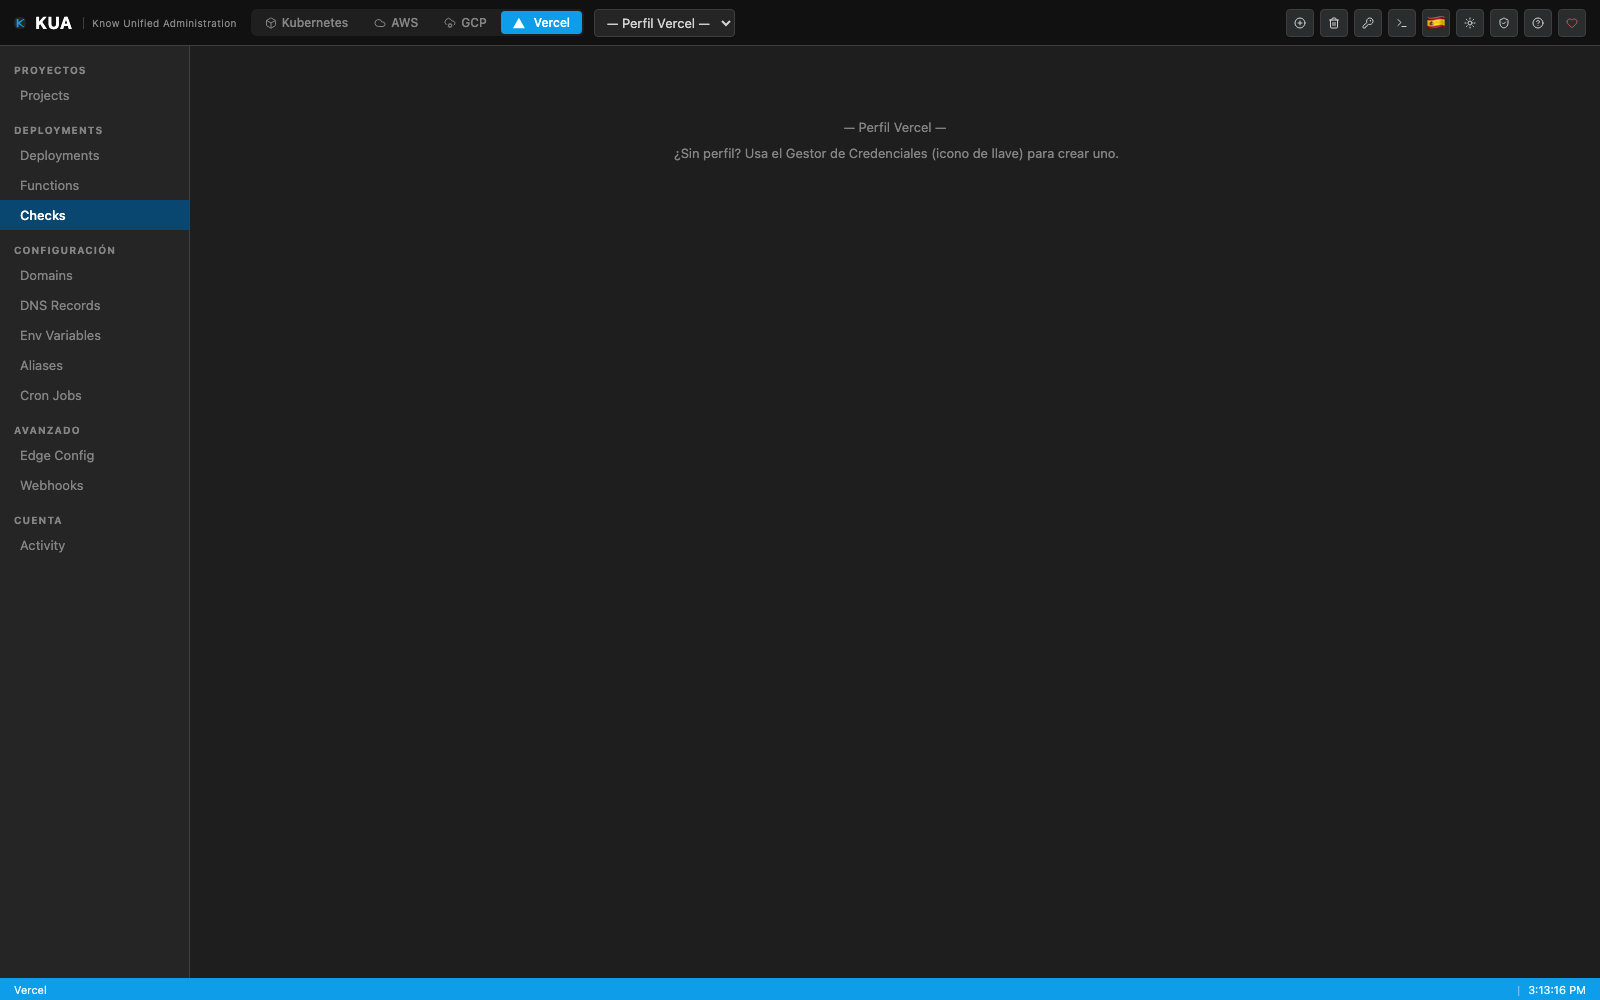The image size is (1600, 1000).
Task: Go to Webhooks in the sidebar
Action: coord(94,486)
